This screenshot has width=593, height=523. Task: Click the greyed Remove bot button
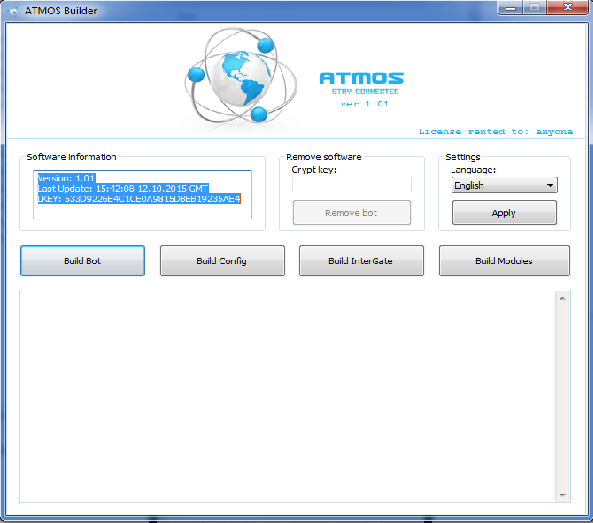click(352, 213)
